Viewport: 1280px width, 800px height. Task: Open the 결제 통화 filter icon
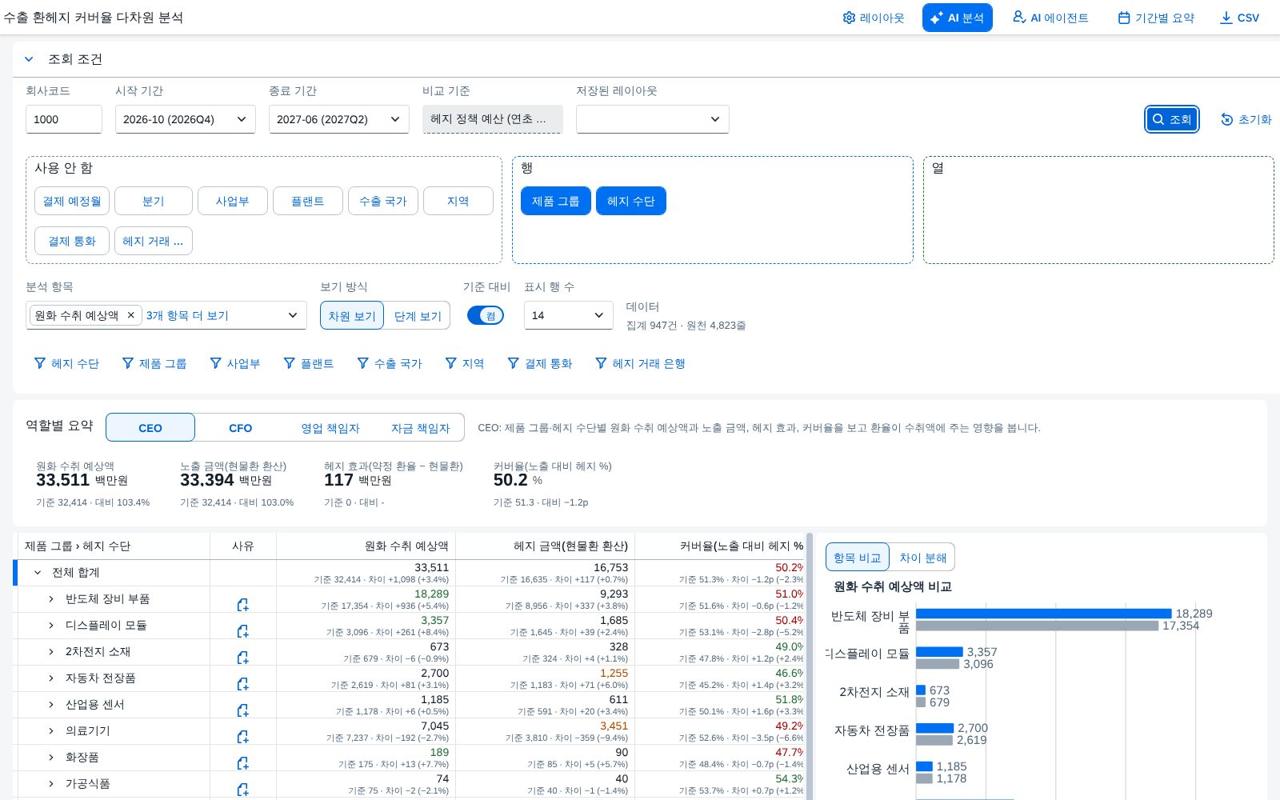pyautogui.click(x=513, y=363)
